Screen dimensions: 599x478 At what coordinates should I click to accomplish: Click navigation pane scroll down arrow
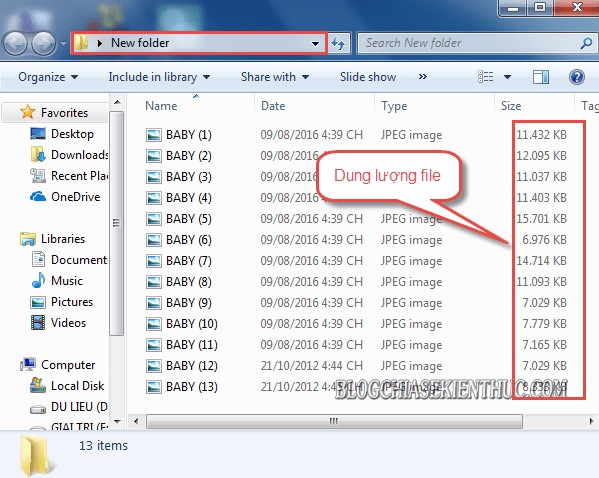click(x=117, y=422)
